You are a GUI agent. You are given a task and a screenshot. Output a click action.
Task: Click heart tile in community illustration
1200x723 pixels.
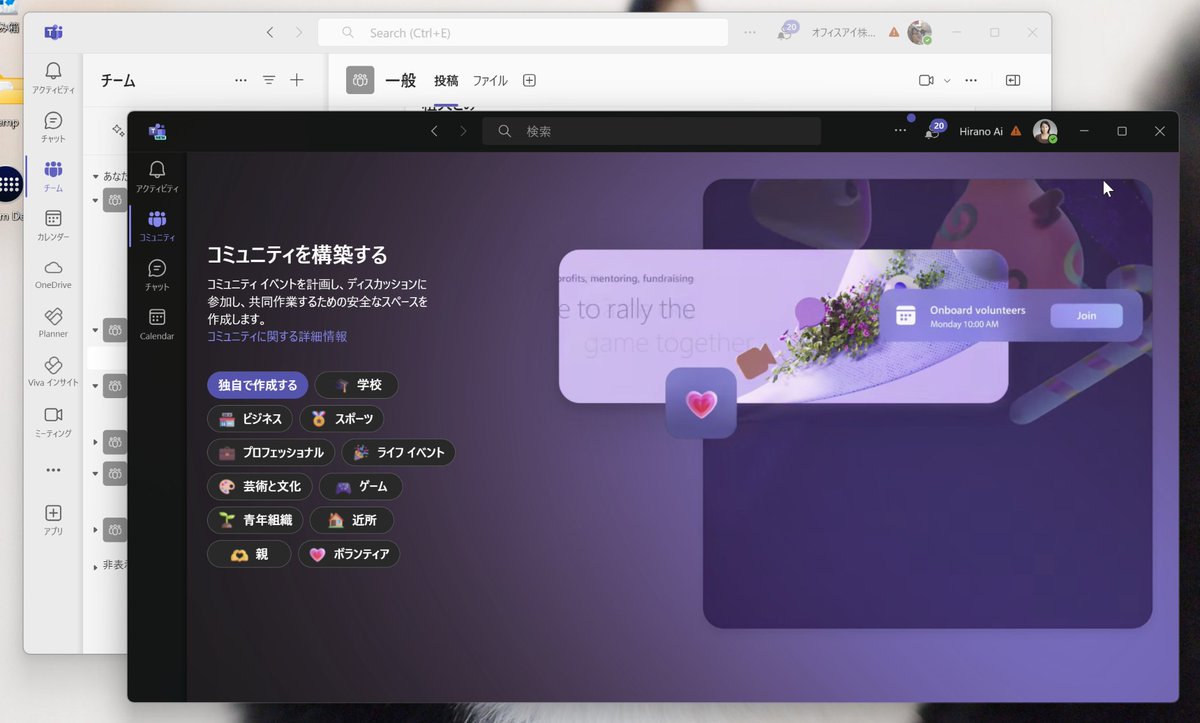click(x=701, y=403)
